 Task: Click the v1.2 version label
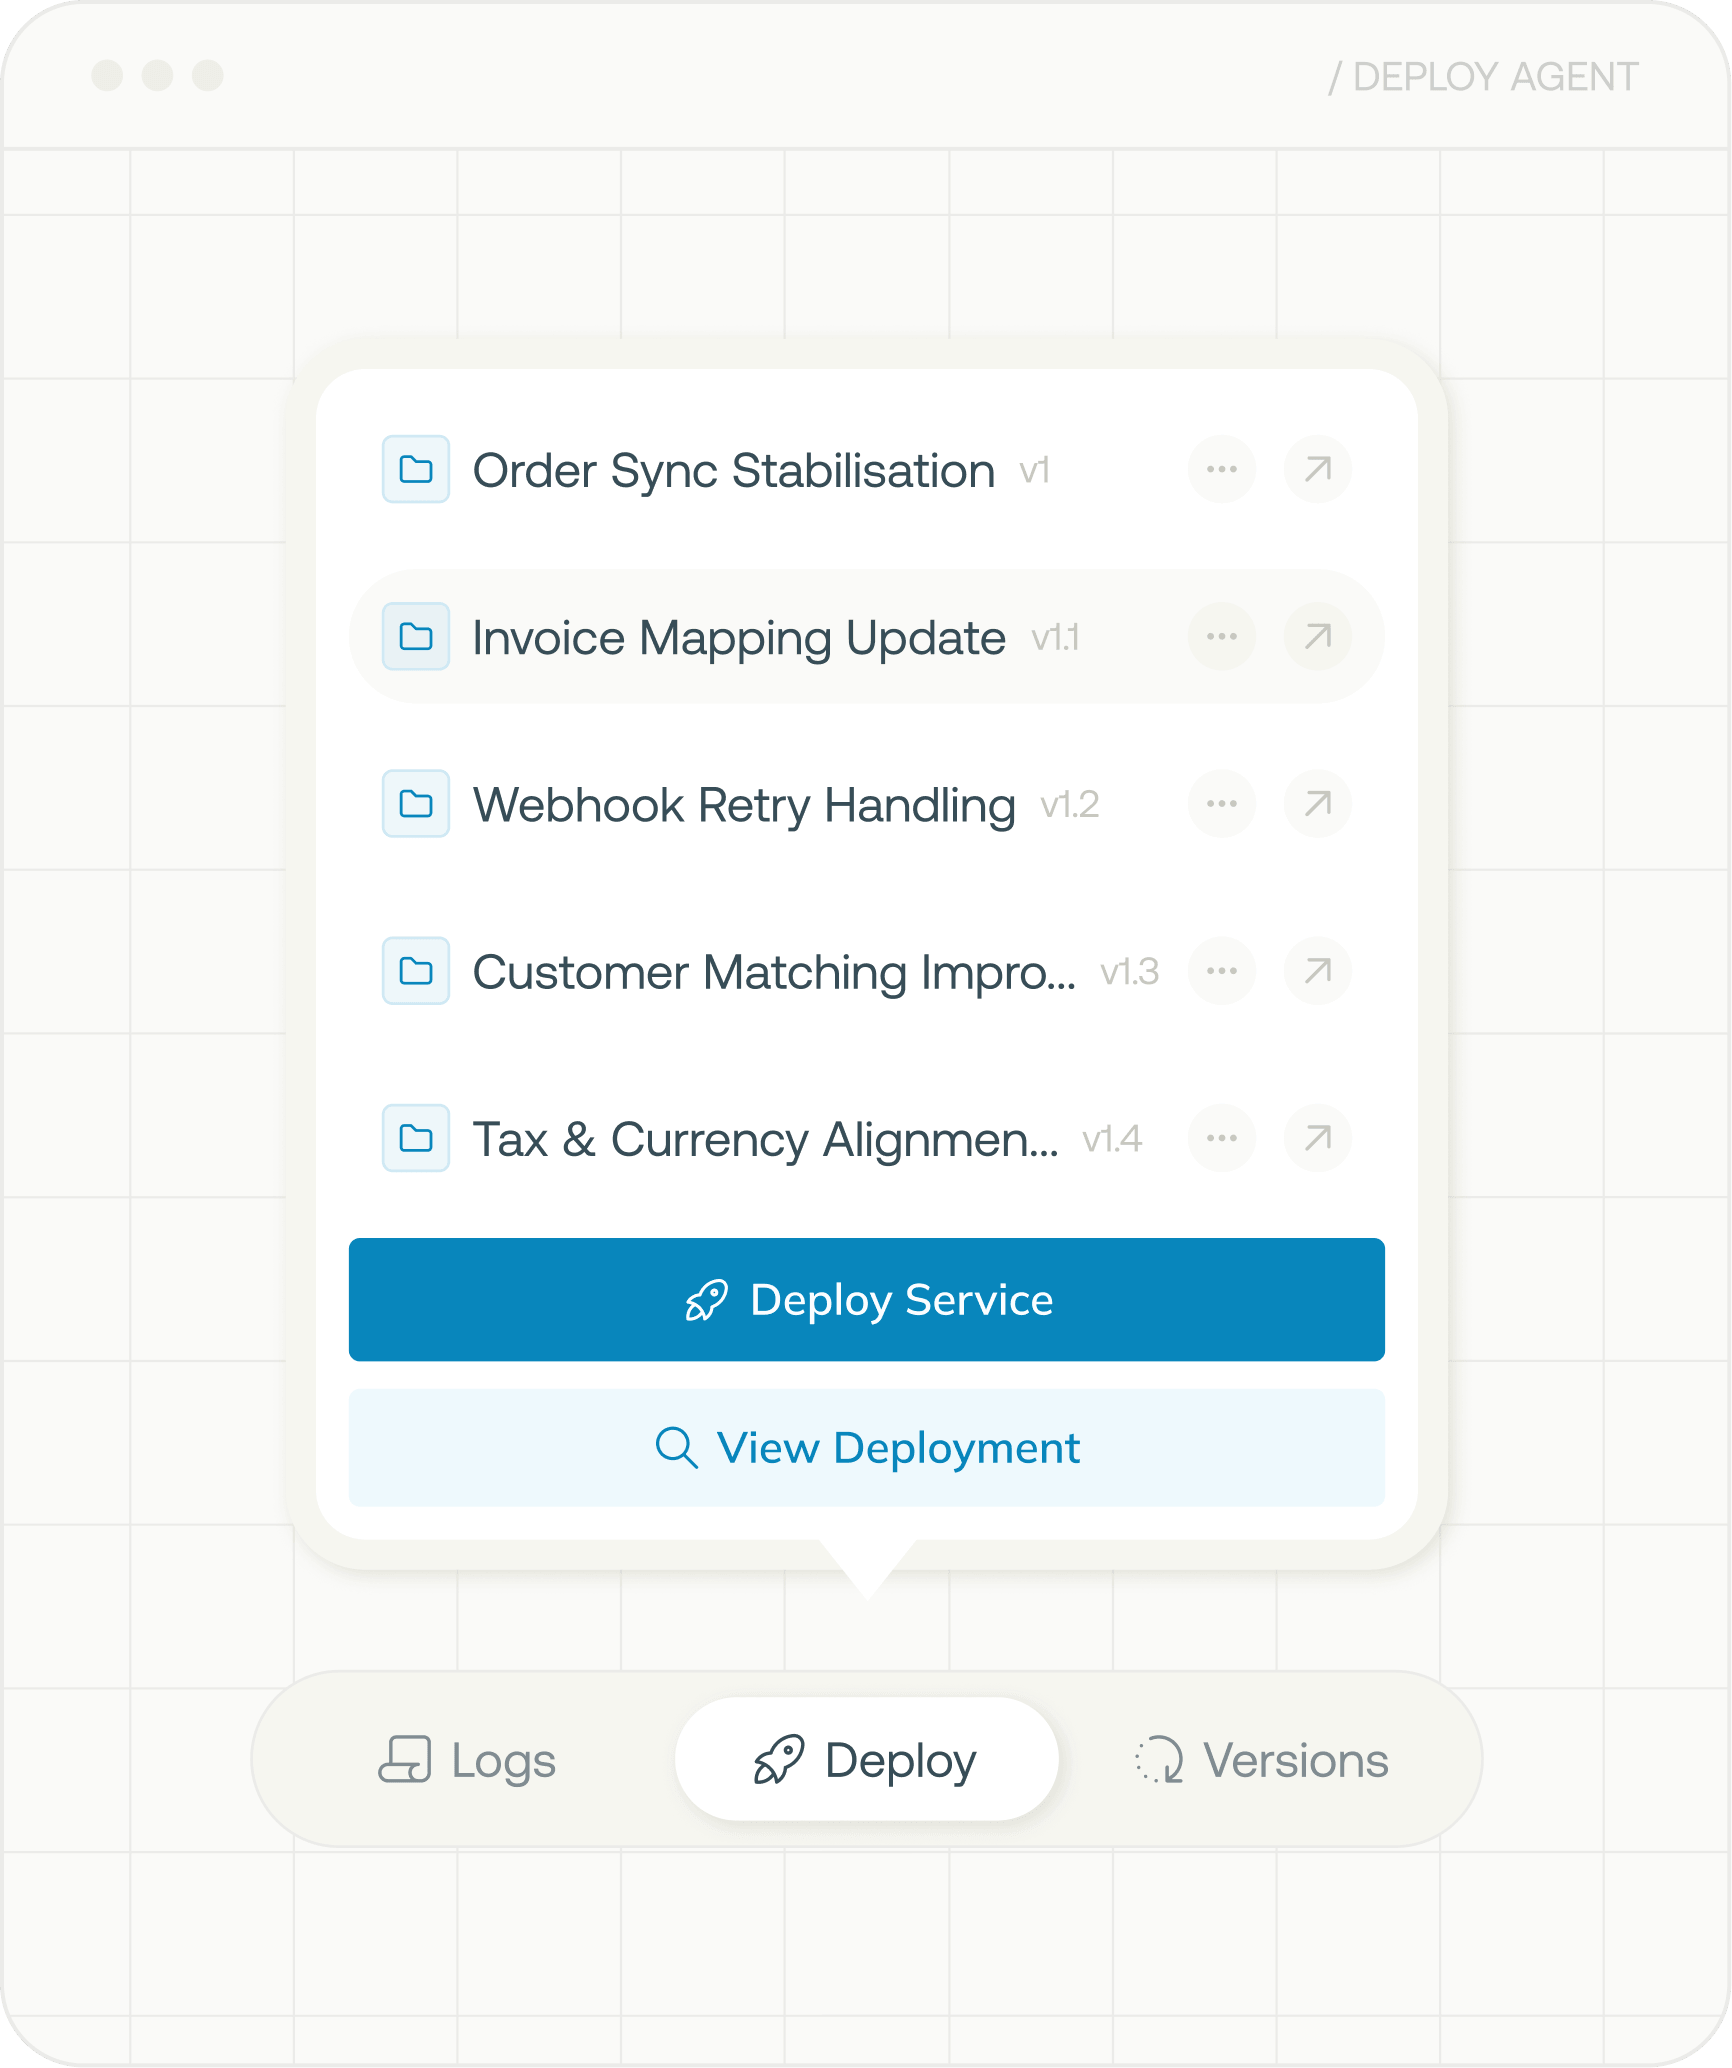[1070, 805]
